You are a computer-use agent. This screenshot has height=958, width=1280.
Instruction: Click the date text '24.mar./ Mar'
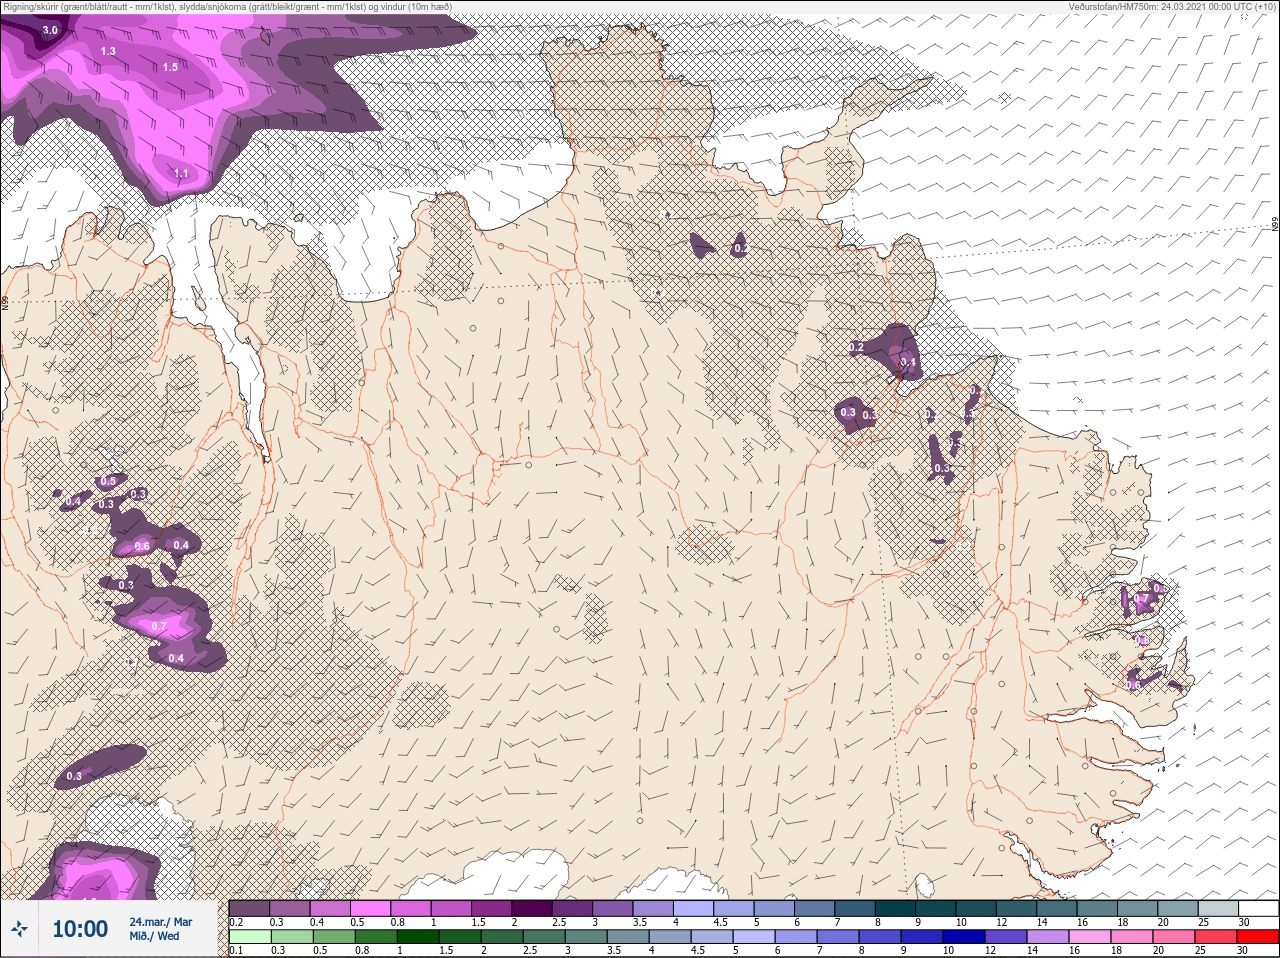click(x=160, y=922)
